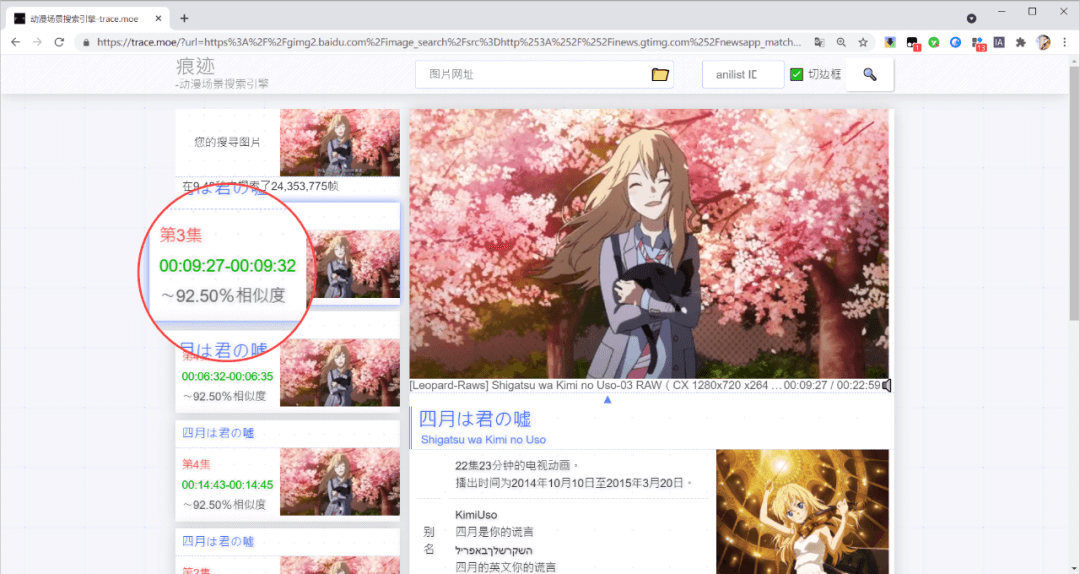Open a new tab with the plus icon

184,19
